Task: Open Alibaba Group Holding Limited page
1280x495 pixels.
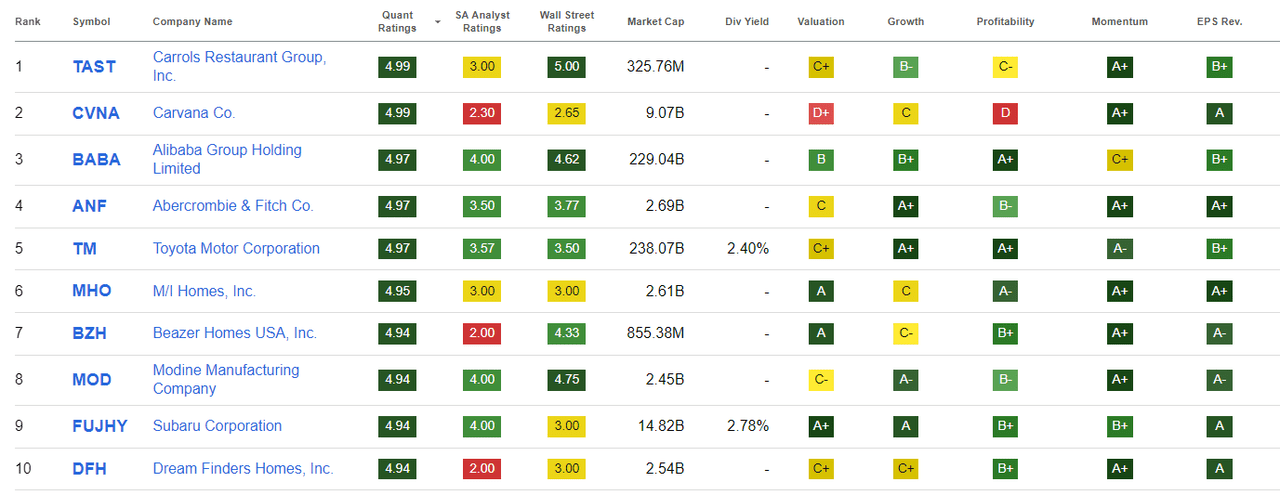Action: [227, 159]
